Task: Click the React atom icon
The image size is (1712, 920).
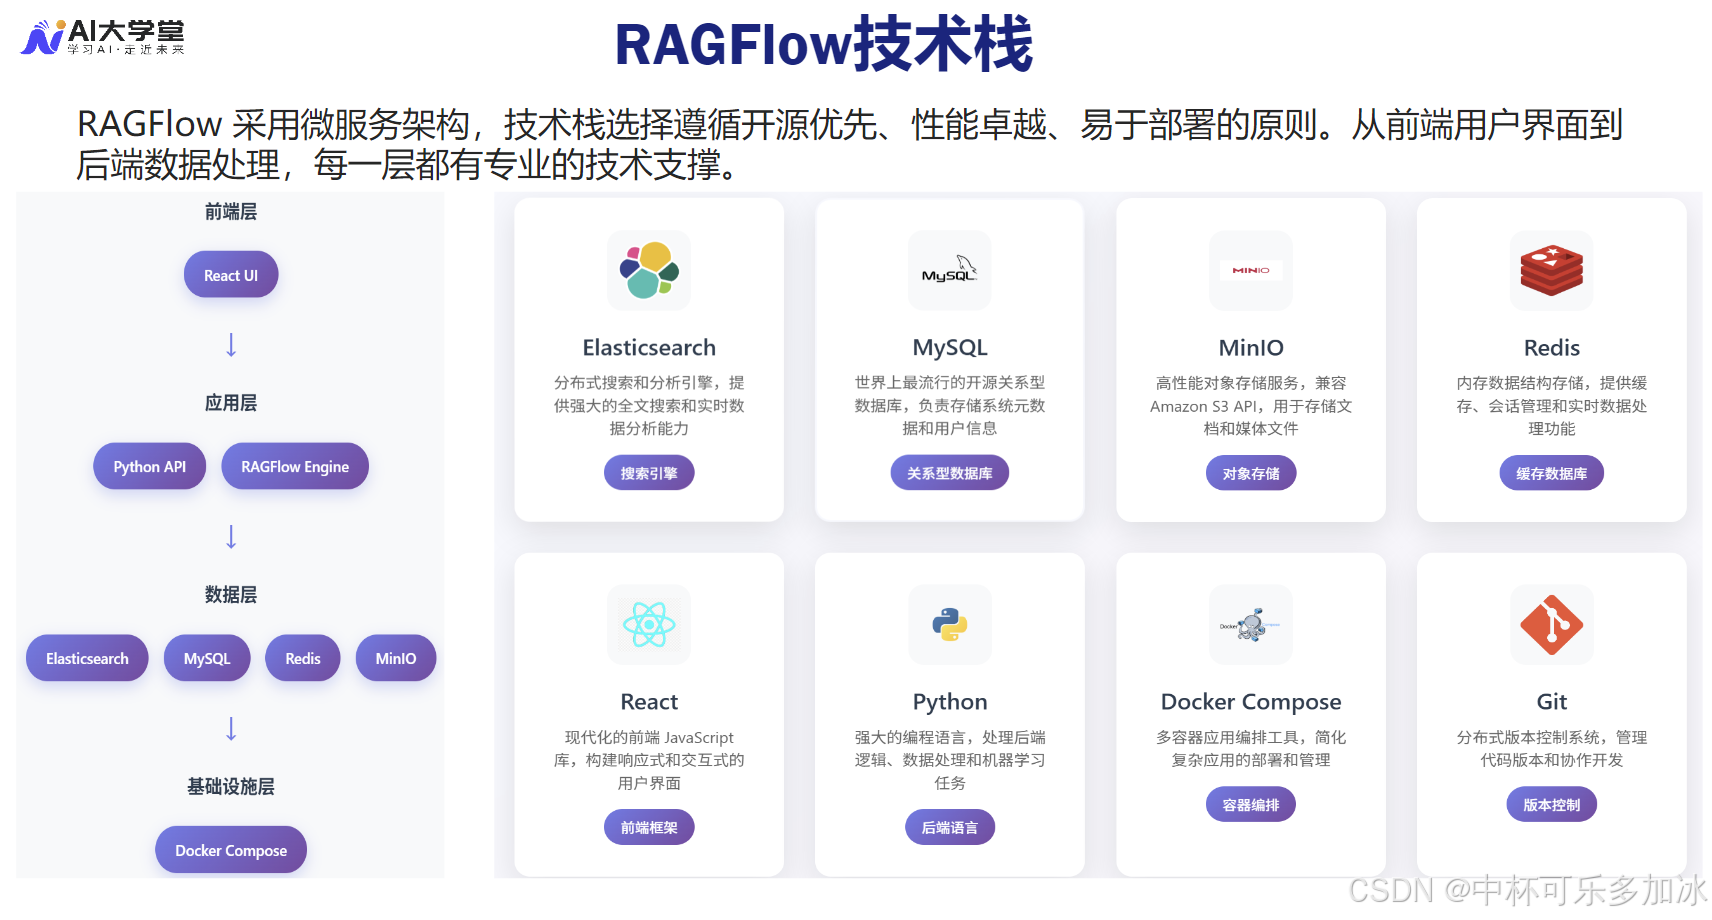Action: click(648, 625)
